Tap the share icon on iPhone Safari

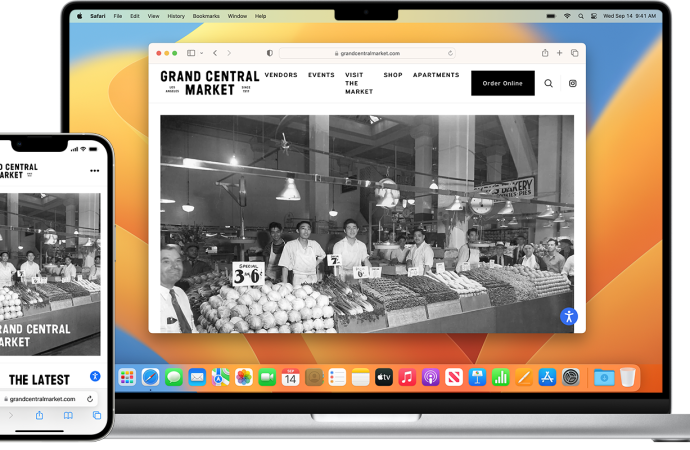coord(40,415)
